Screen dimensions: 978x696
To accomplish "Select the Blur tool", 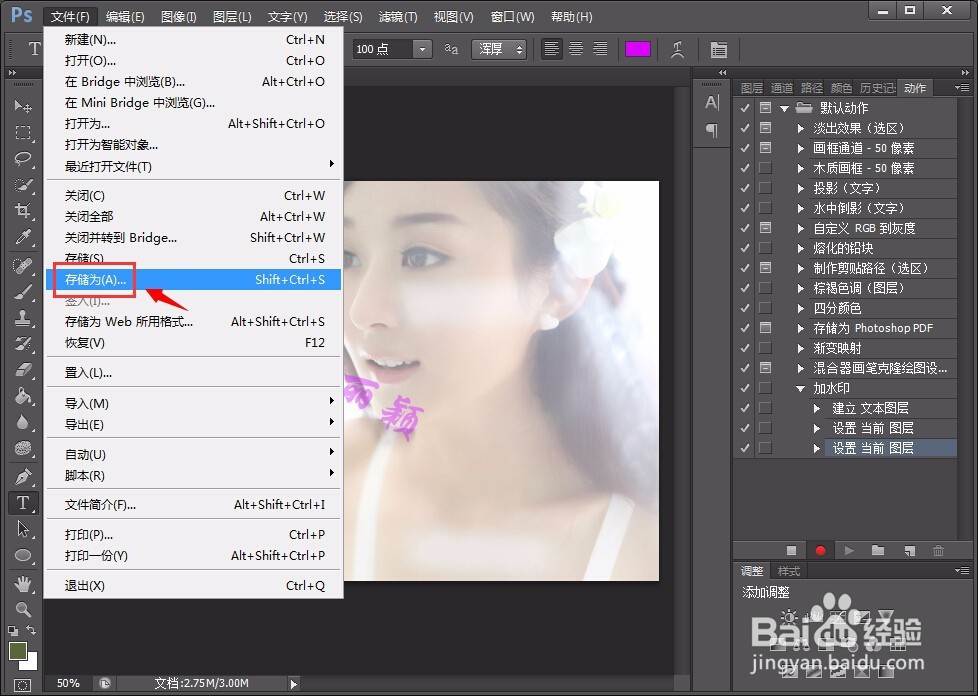I will [23, 422].
